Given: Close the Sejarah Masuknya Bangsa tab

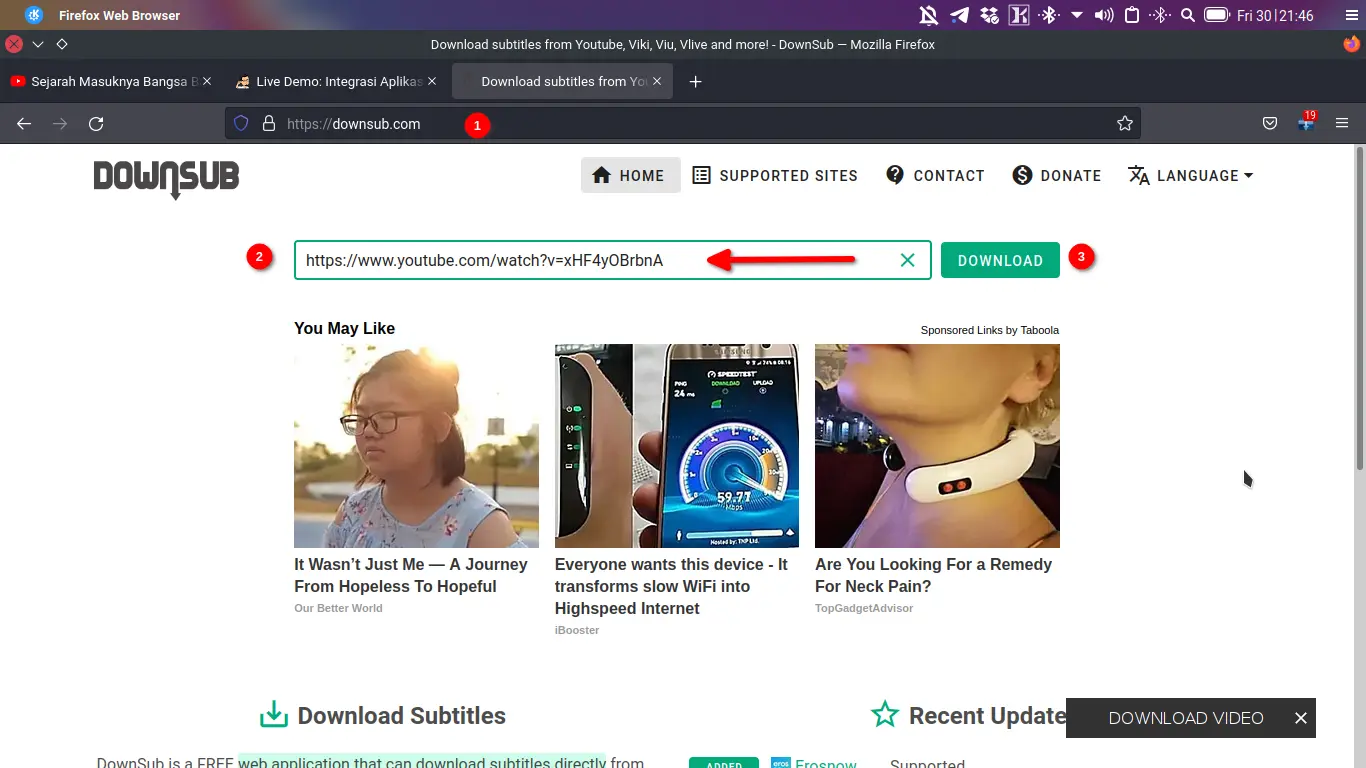Looking at the screenshot, I should 207,81.
